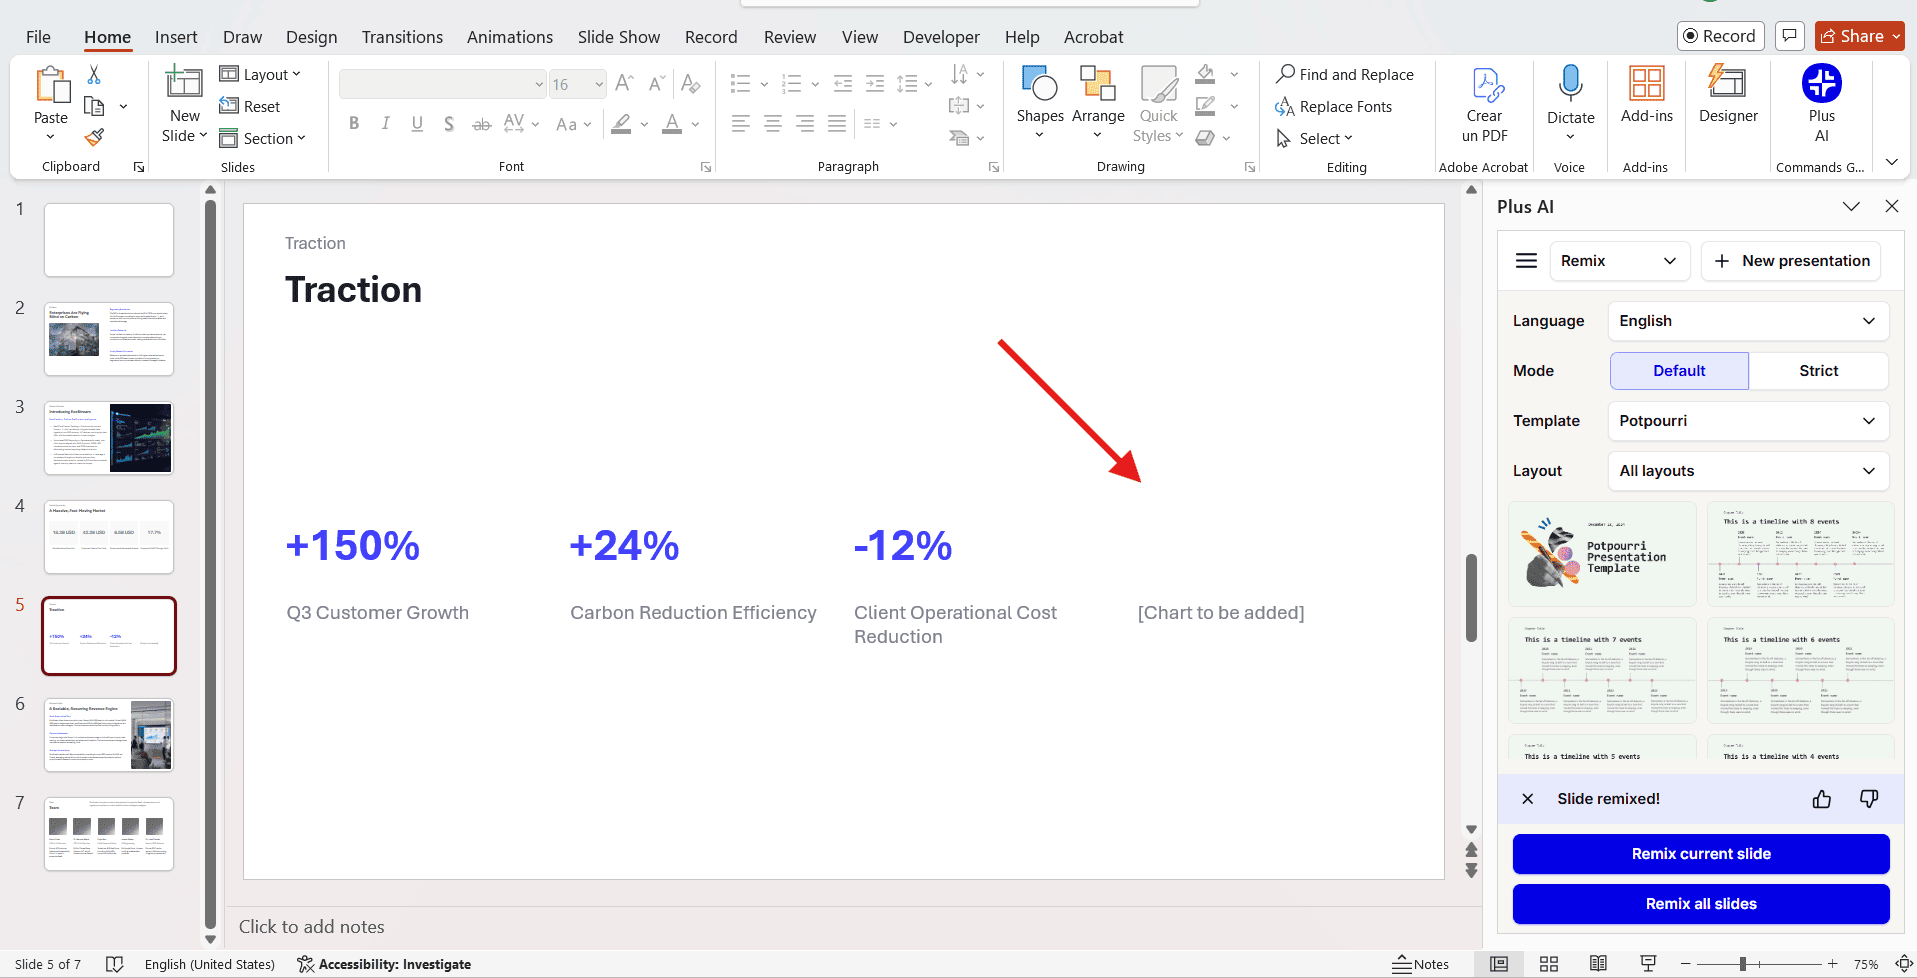This screenshot has height=978, width=1917.
Task: Open the All layouts dropdown
Action: pos(1748,471)
